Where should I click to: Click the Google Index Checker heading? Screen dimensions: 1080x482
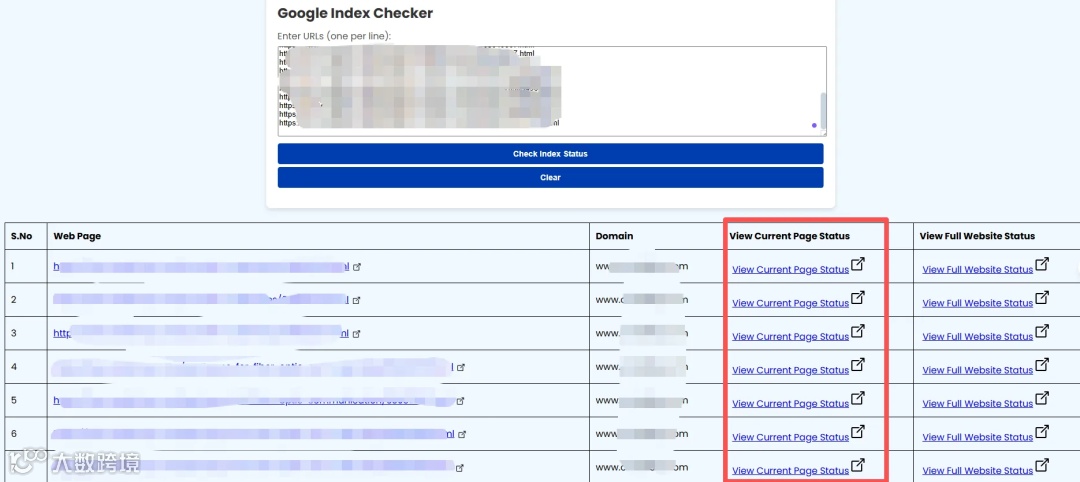355,13
